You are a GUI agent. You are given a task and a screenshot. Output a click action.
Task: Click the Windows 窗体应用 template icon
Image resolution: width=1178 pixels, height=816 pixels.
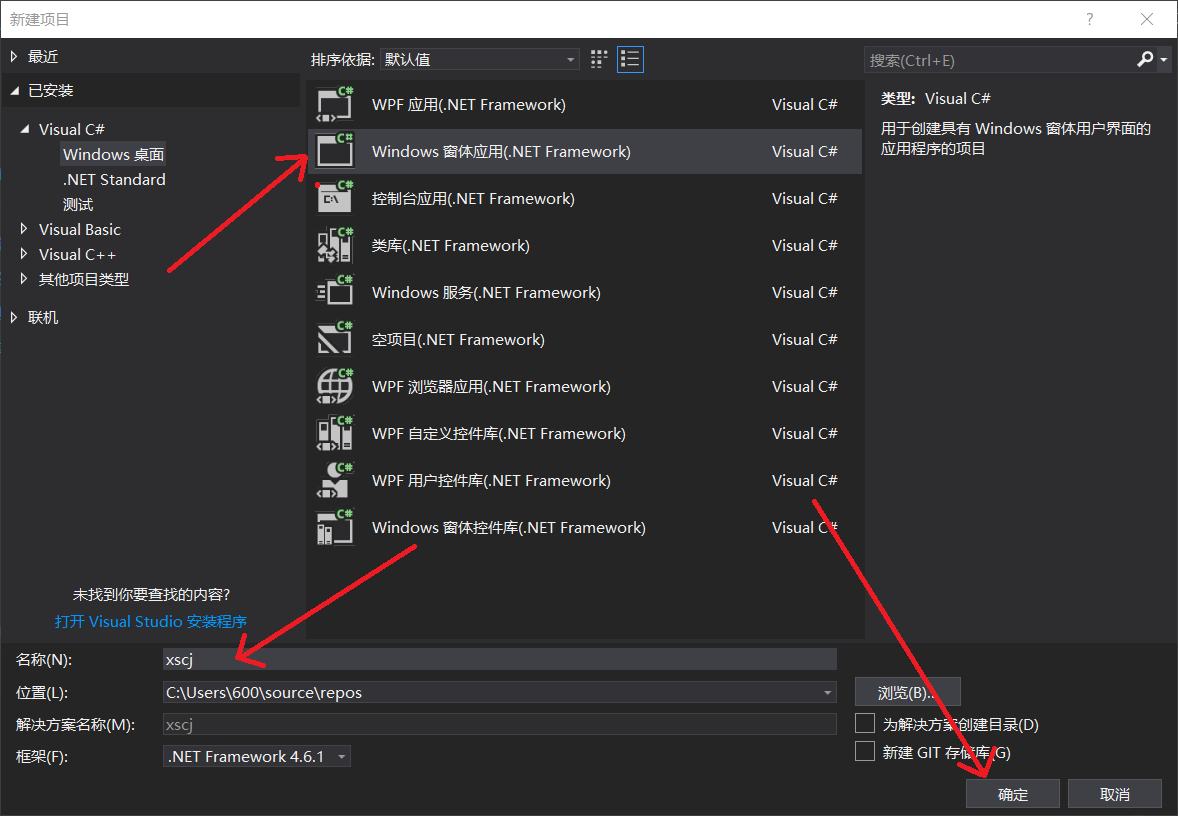pyautogui.click(x=335, y=151)
